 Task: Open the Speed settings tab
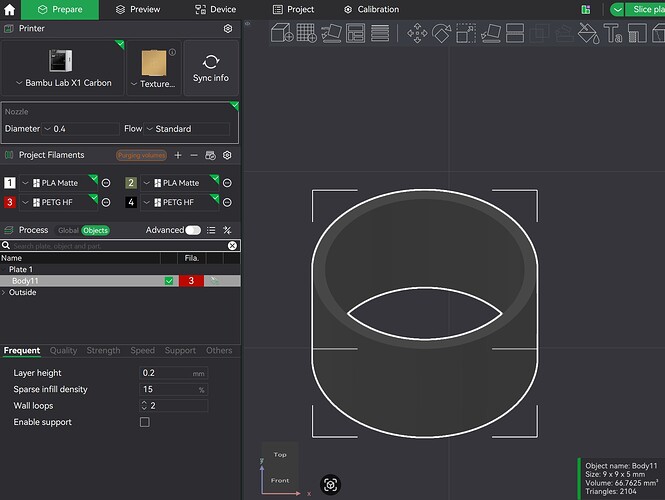pyautogui.click(x=142, y=350)
